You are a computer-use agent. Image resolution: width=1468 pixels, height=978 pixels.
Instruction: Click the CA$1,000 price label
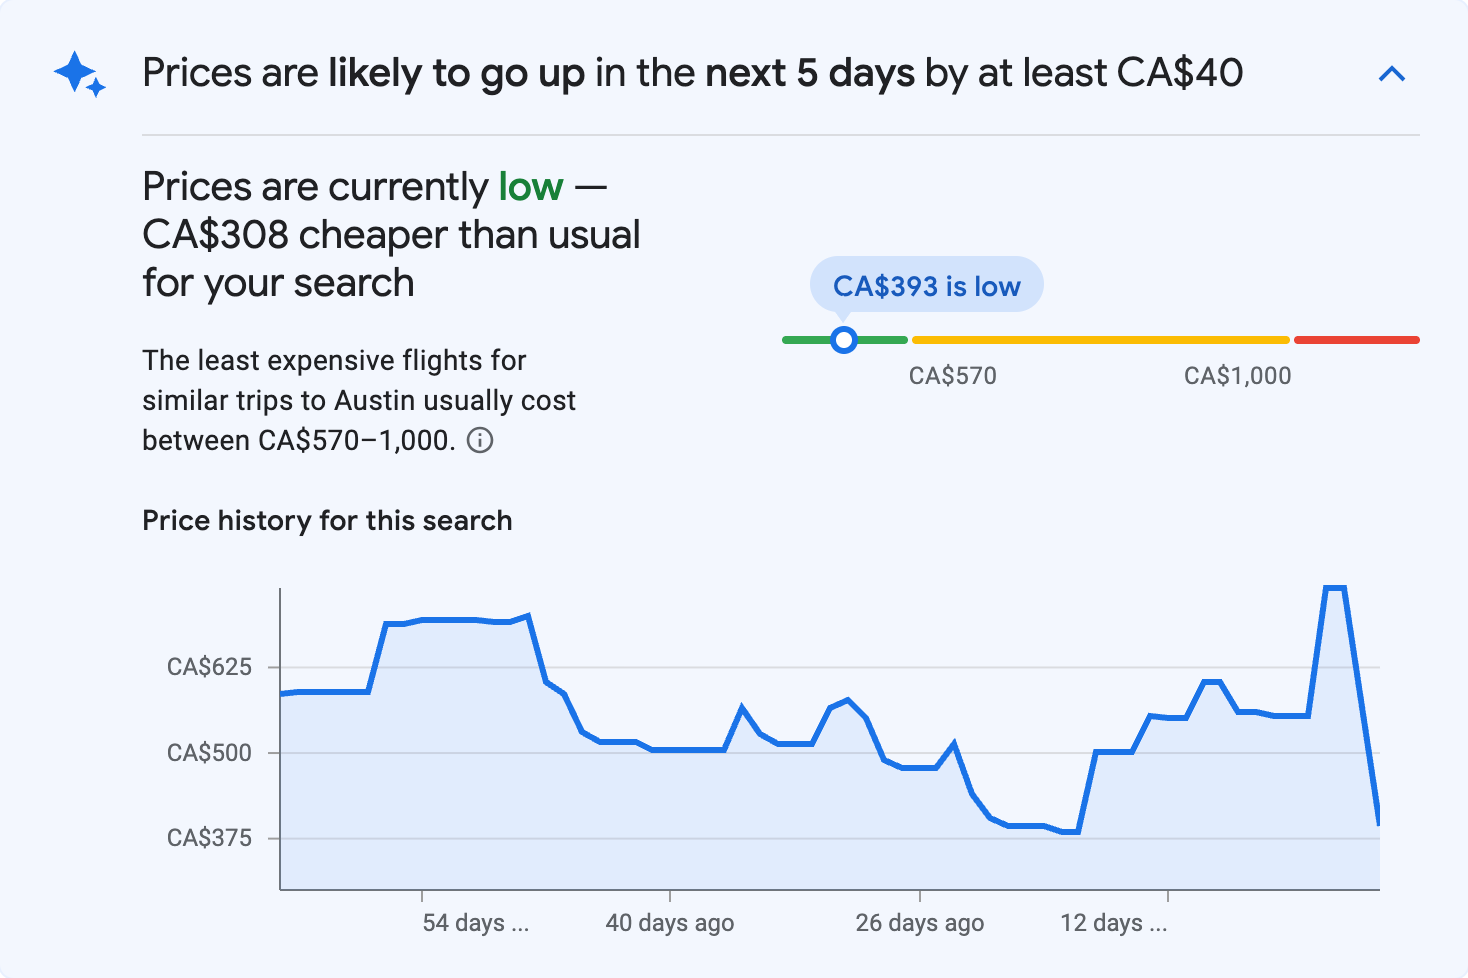[x=1237, y=375]
